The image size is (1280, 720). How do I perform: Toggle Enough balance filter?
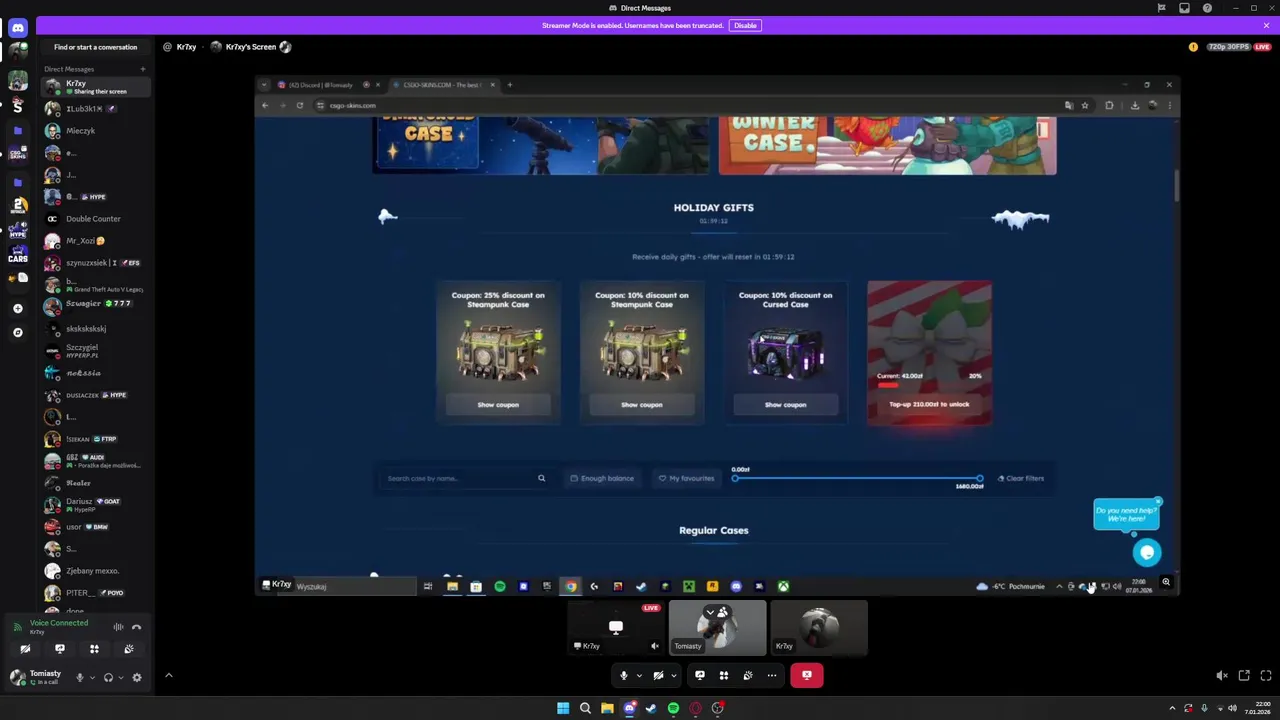tap(602, 478)
